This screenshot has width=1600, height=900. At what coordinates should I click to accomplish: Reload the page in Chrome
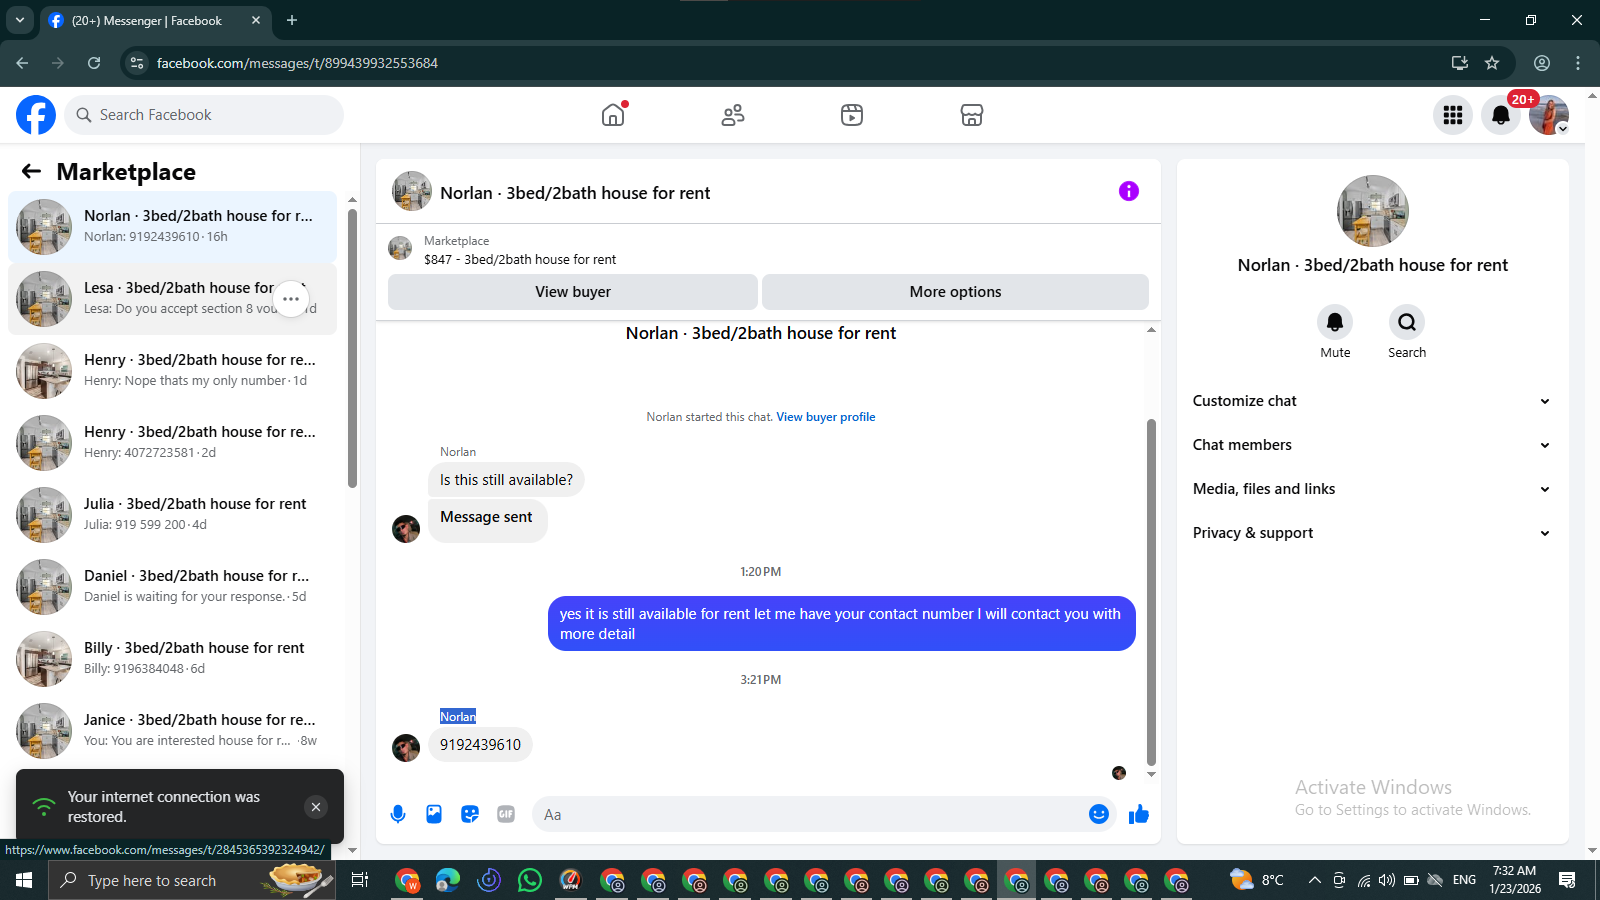click(x=94, y=63)
